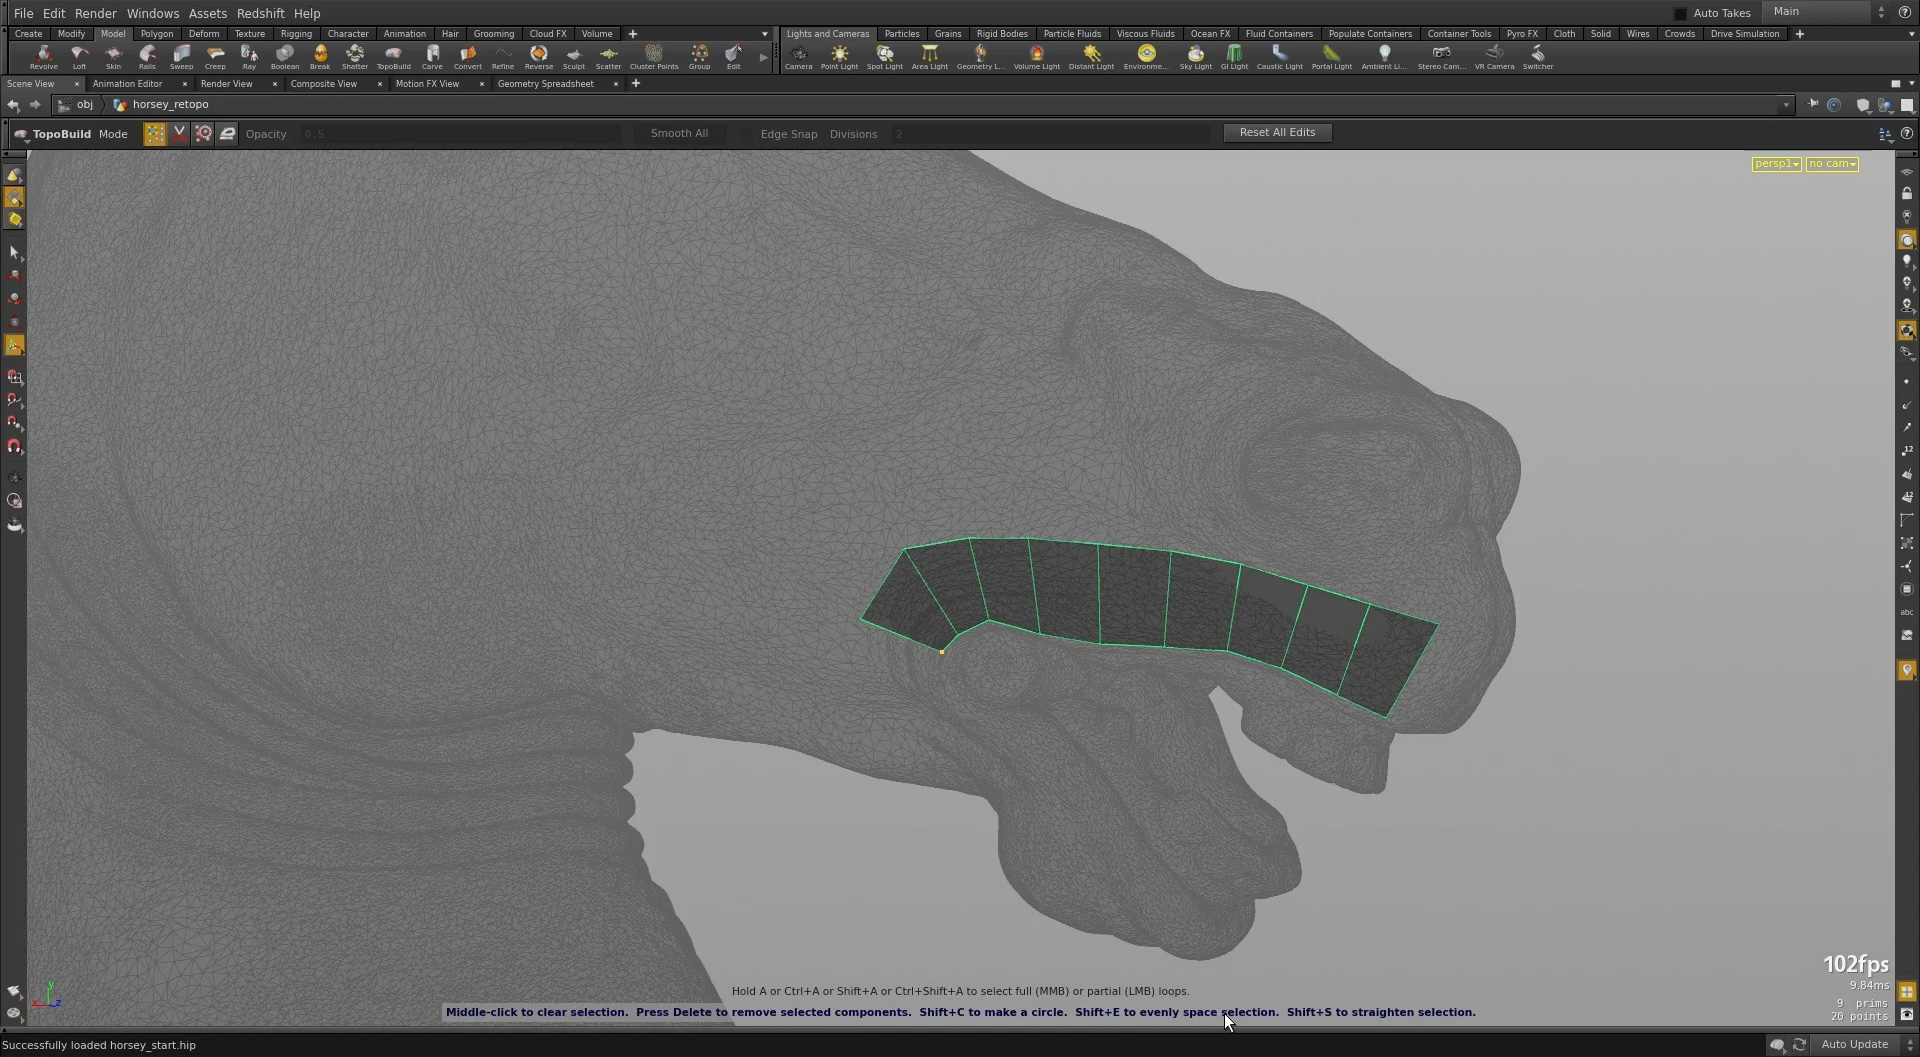
Task: Click the Smooth All button
Action: coord(679,133)
